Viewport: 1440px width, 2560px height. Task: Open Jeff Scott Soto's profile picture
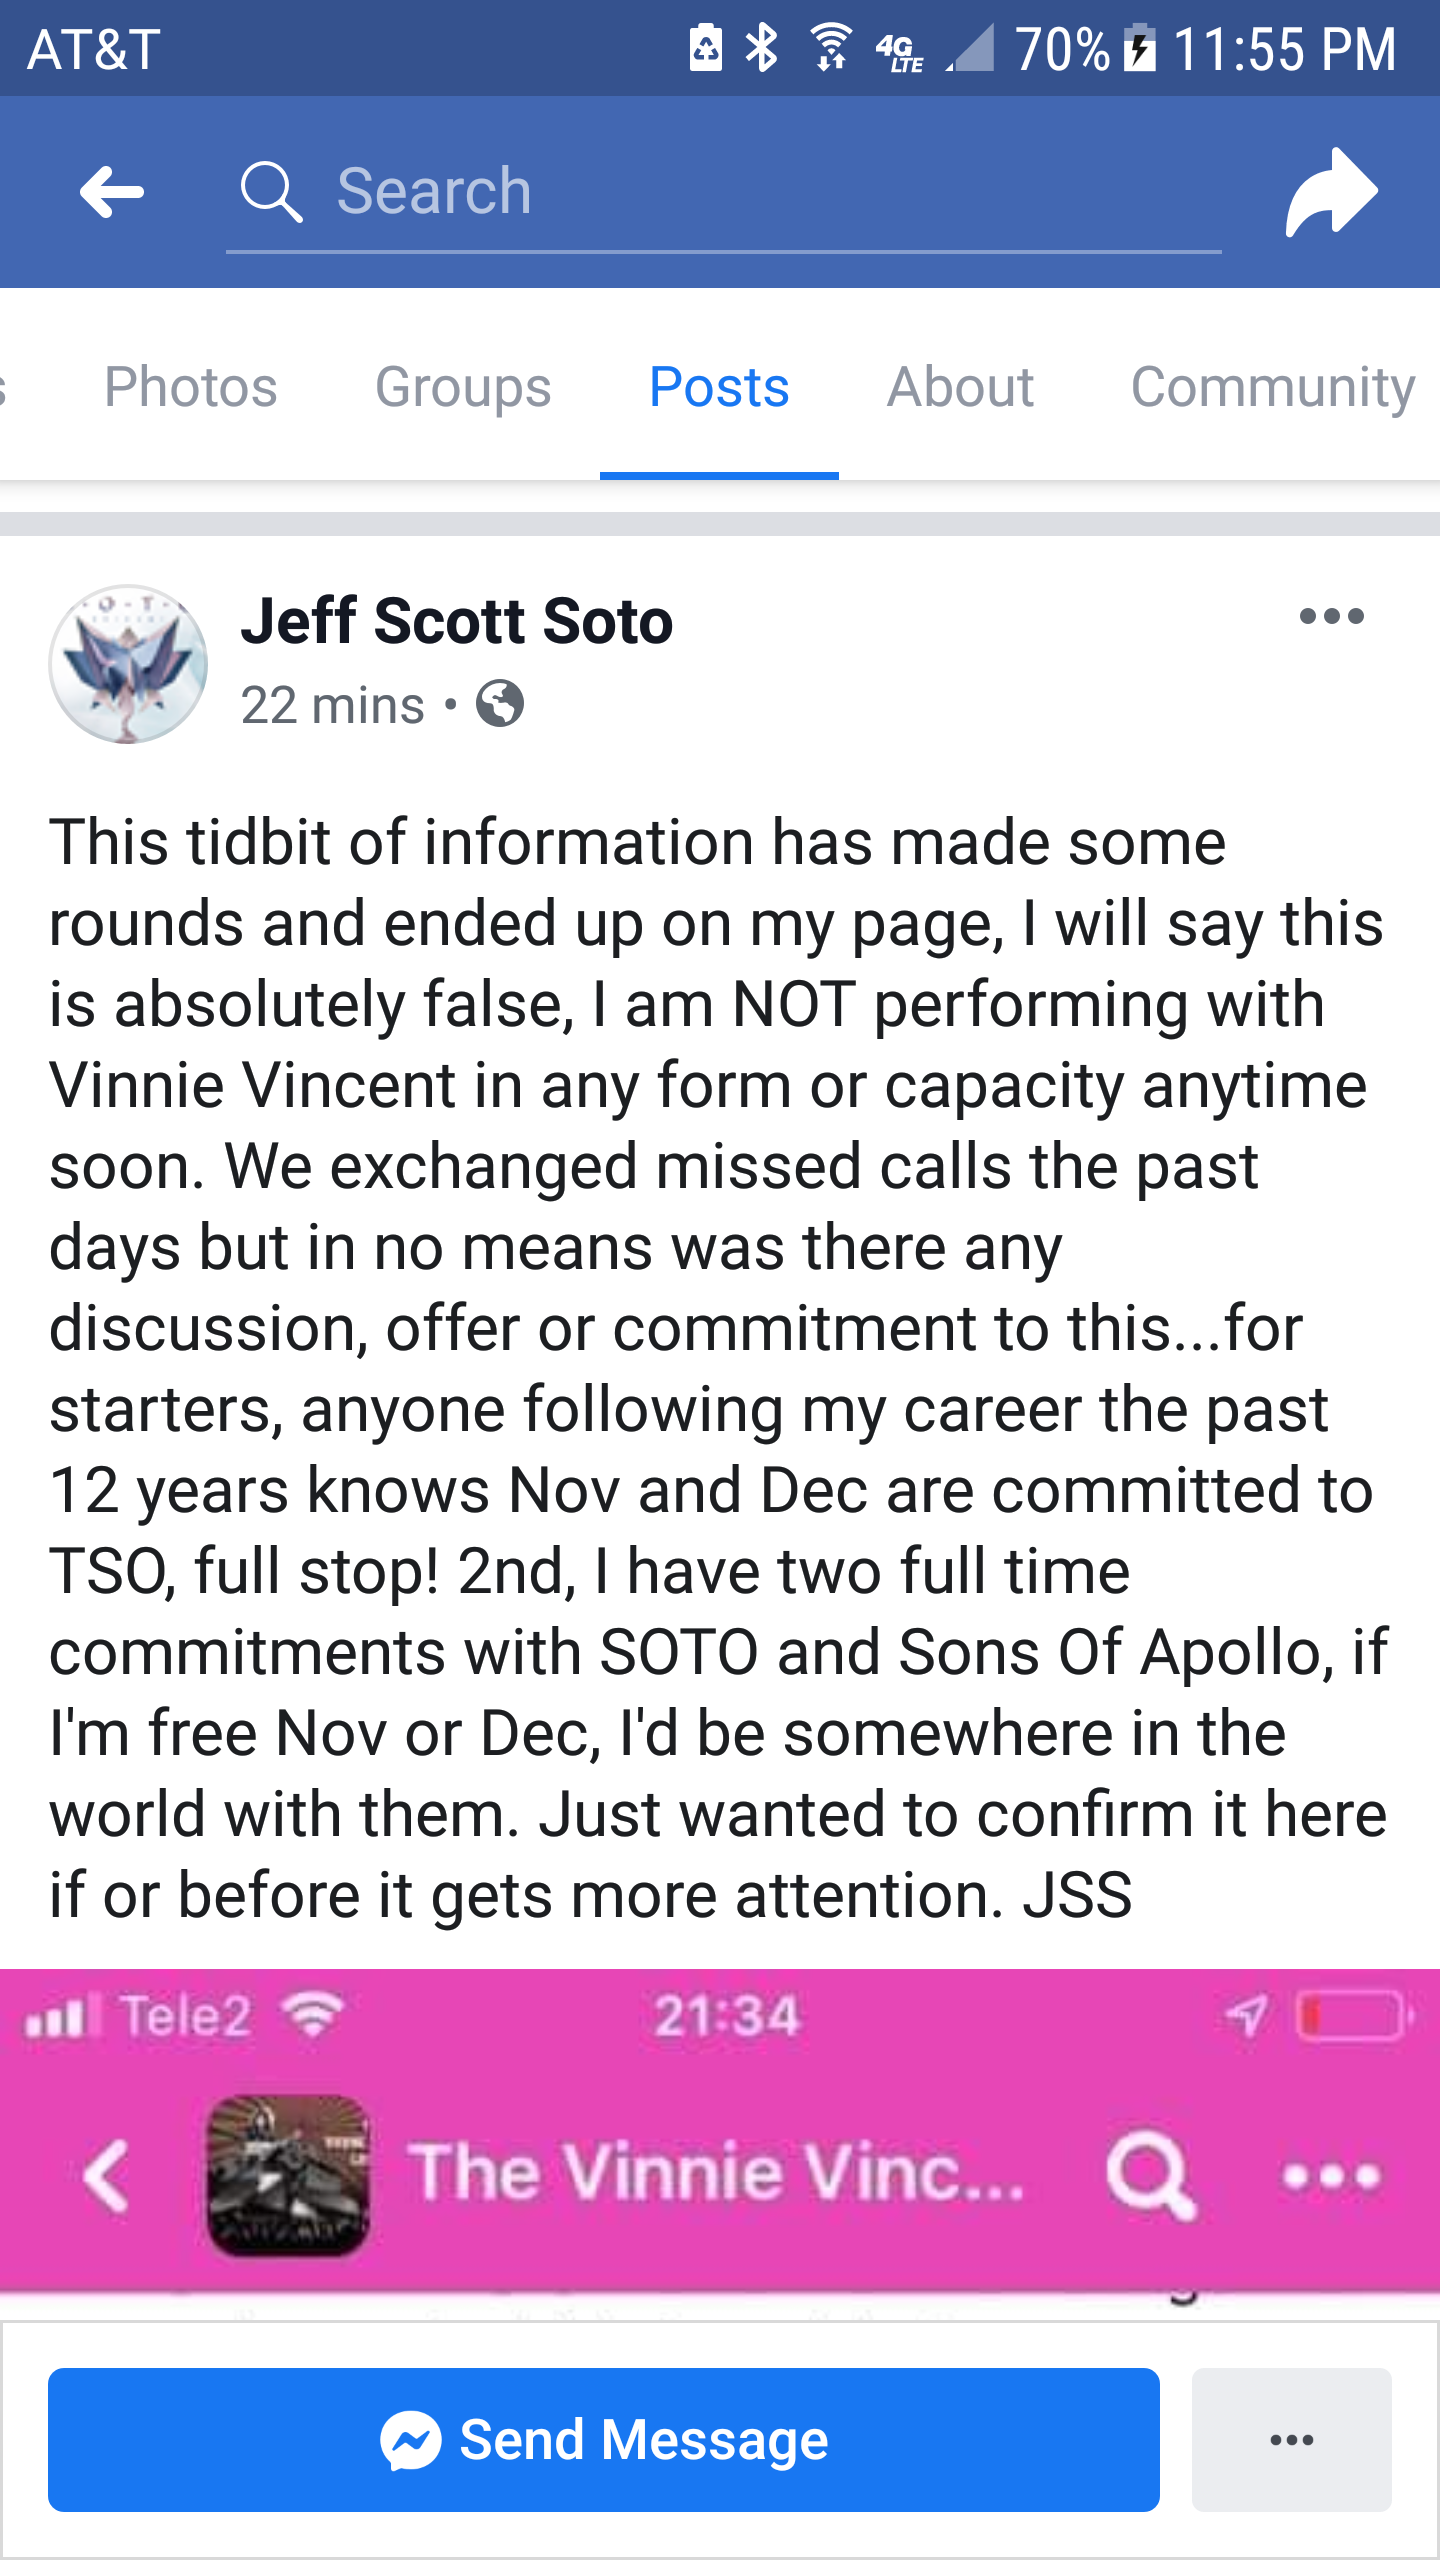pyautogui.click(x=129, y=664)
